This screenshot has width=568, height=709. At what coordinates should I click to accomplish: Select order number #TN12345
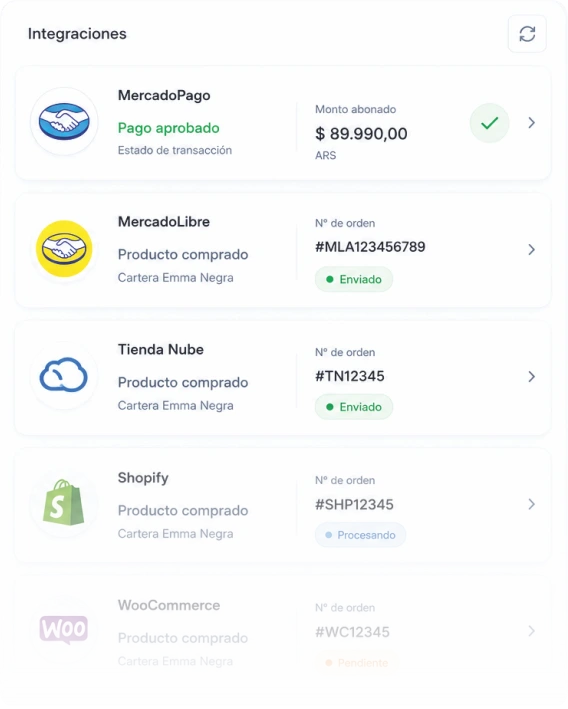tap(350, 376)
